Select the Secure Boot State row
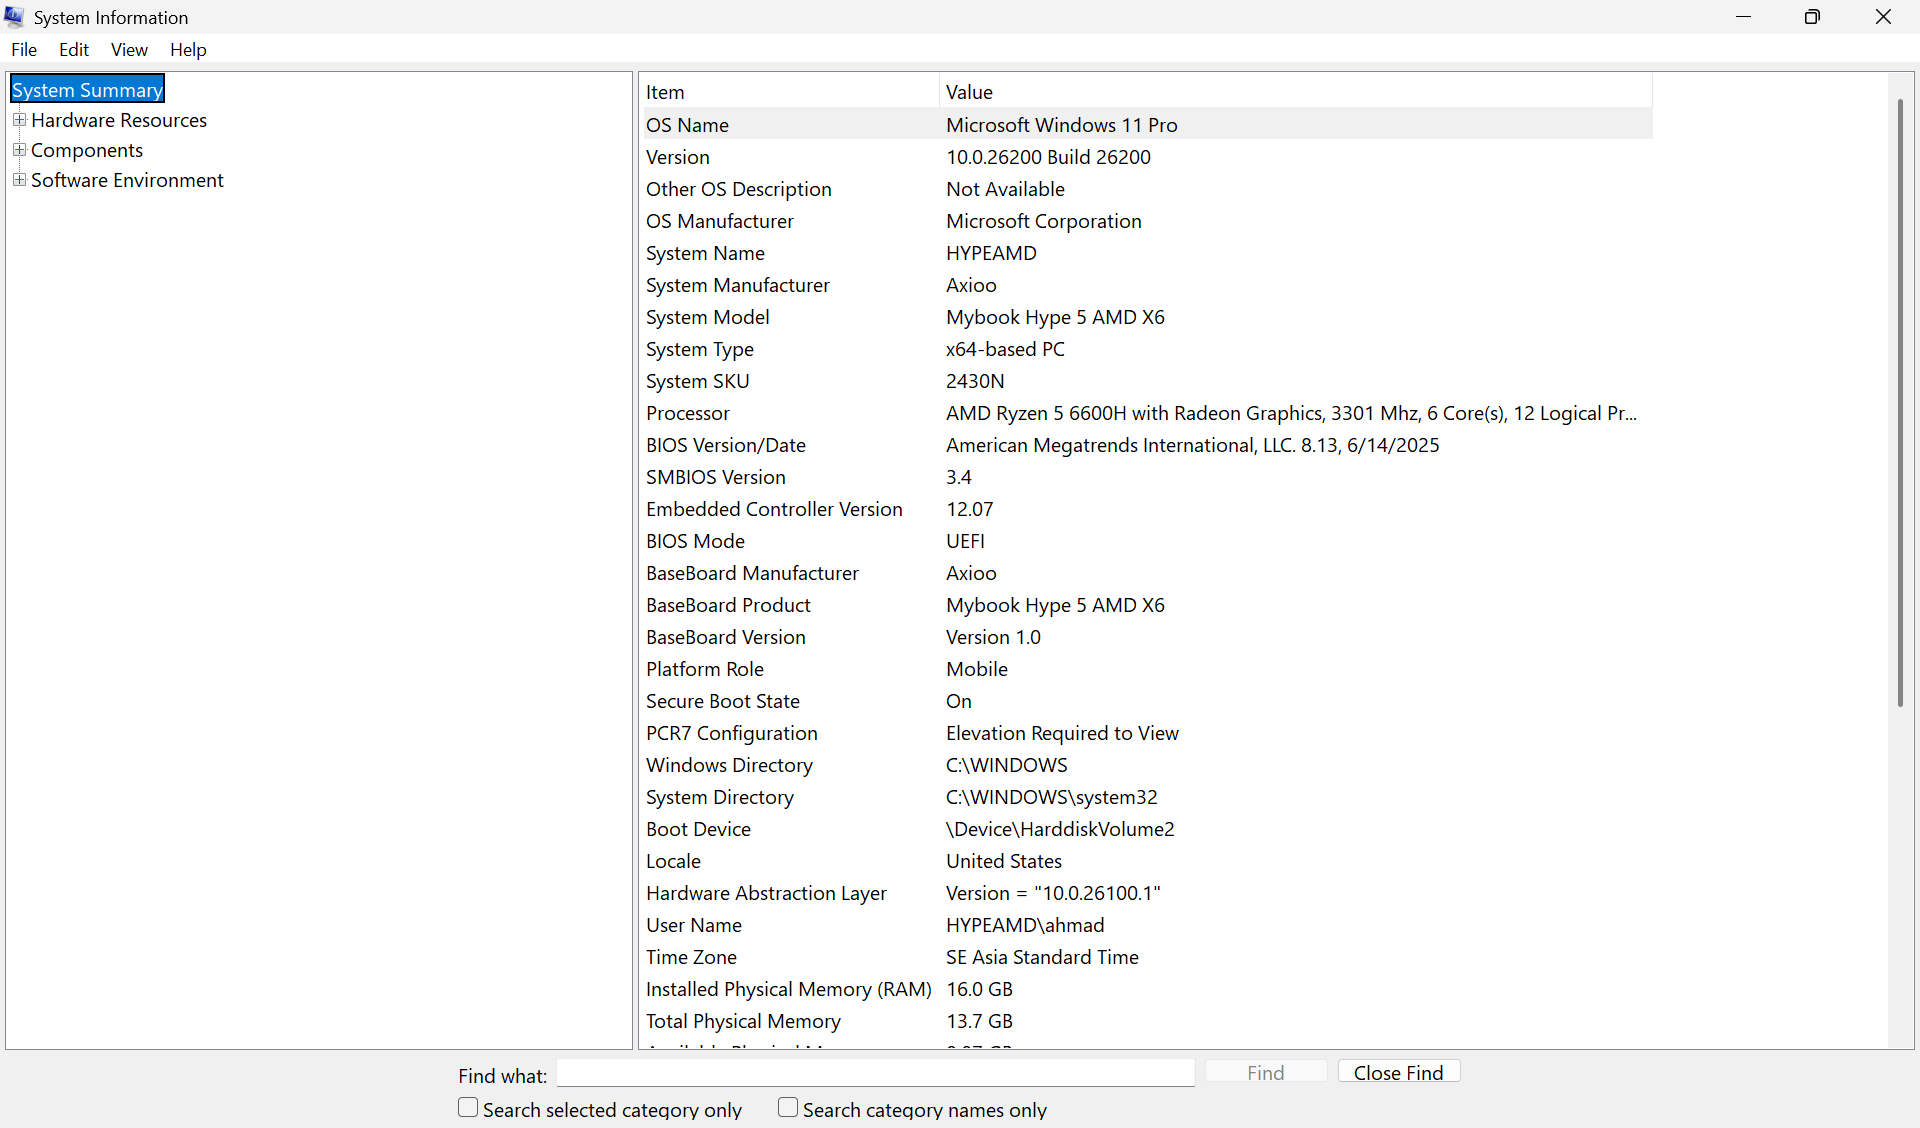The height and width of the screenshot is (1128, 1920). coord(1146,701)
